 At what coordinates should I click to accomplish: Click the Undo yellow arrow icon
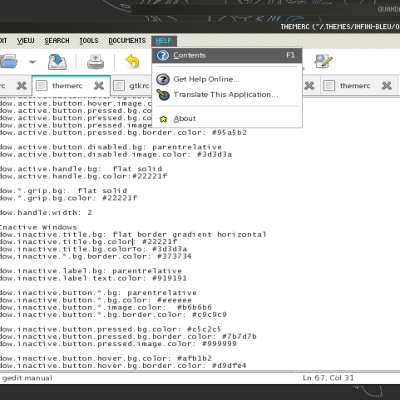[132, 62]
